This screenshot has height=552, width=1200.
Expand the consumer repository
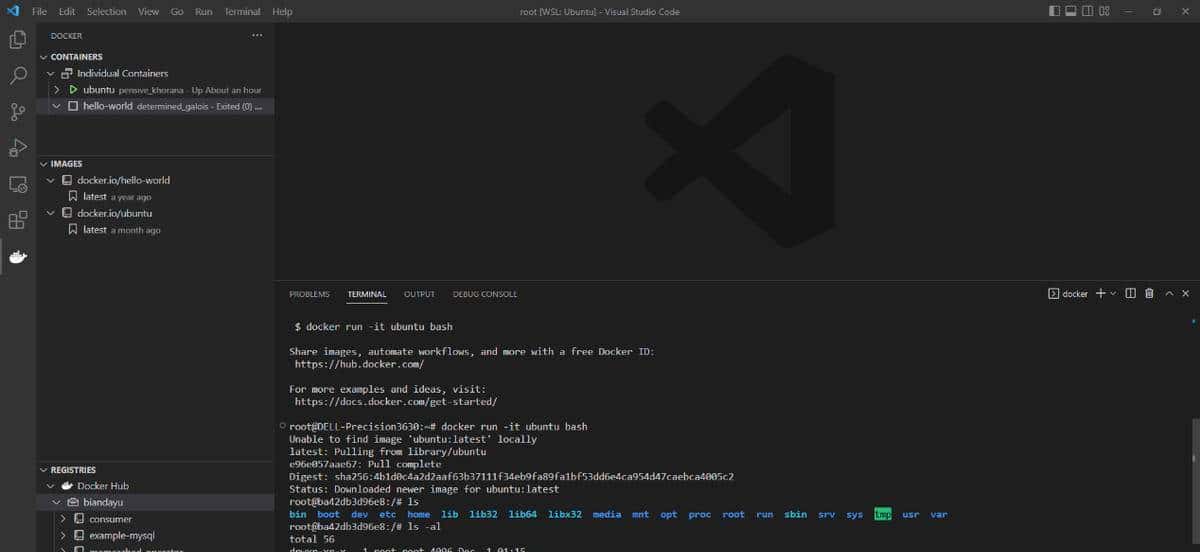point(63,519)
